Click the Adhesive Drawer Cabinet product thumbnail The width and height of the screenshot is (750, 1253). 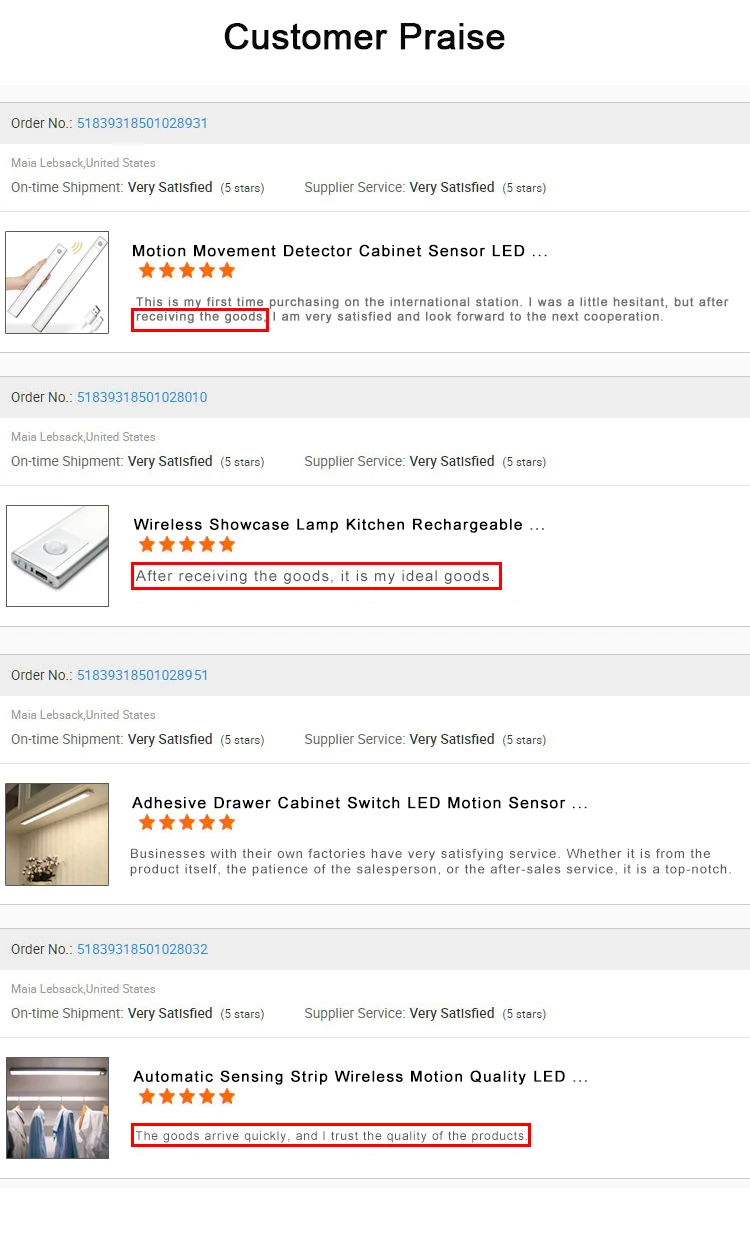57,834
